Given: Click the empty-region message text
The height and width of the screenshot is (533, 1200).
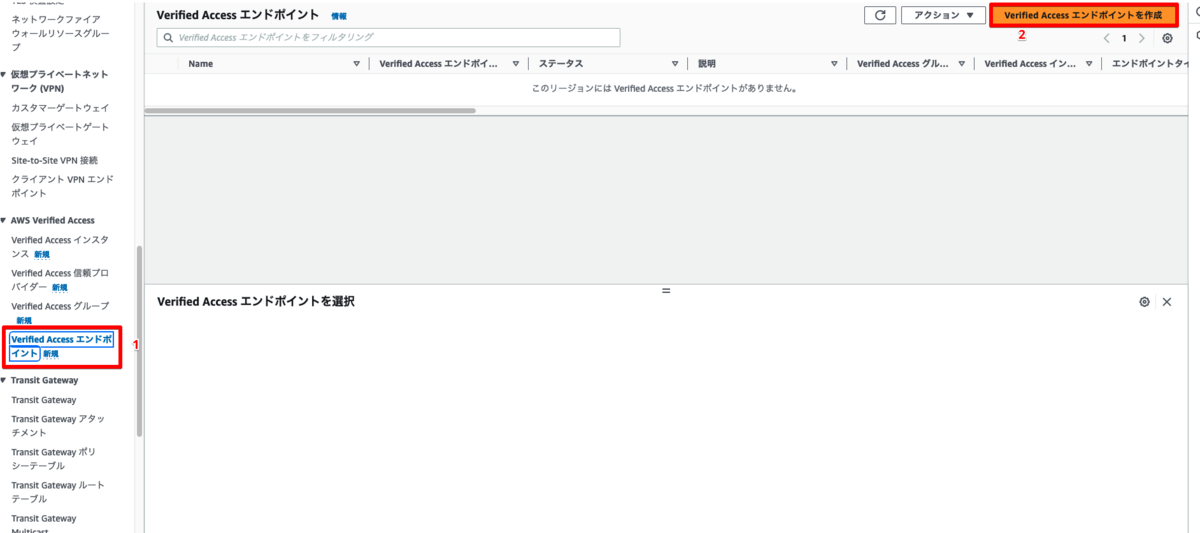Looking at the screenshot, I should 664,88.
